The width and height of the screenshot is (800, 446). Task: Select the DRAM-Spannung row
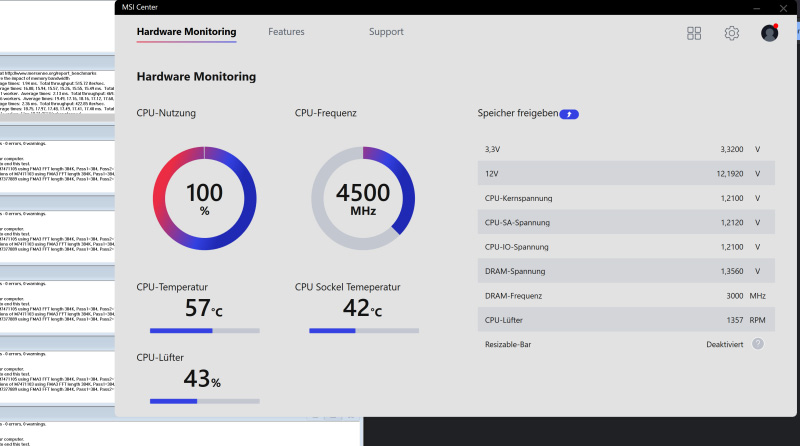tap(626, 271)
